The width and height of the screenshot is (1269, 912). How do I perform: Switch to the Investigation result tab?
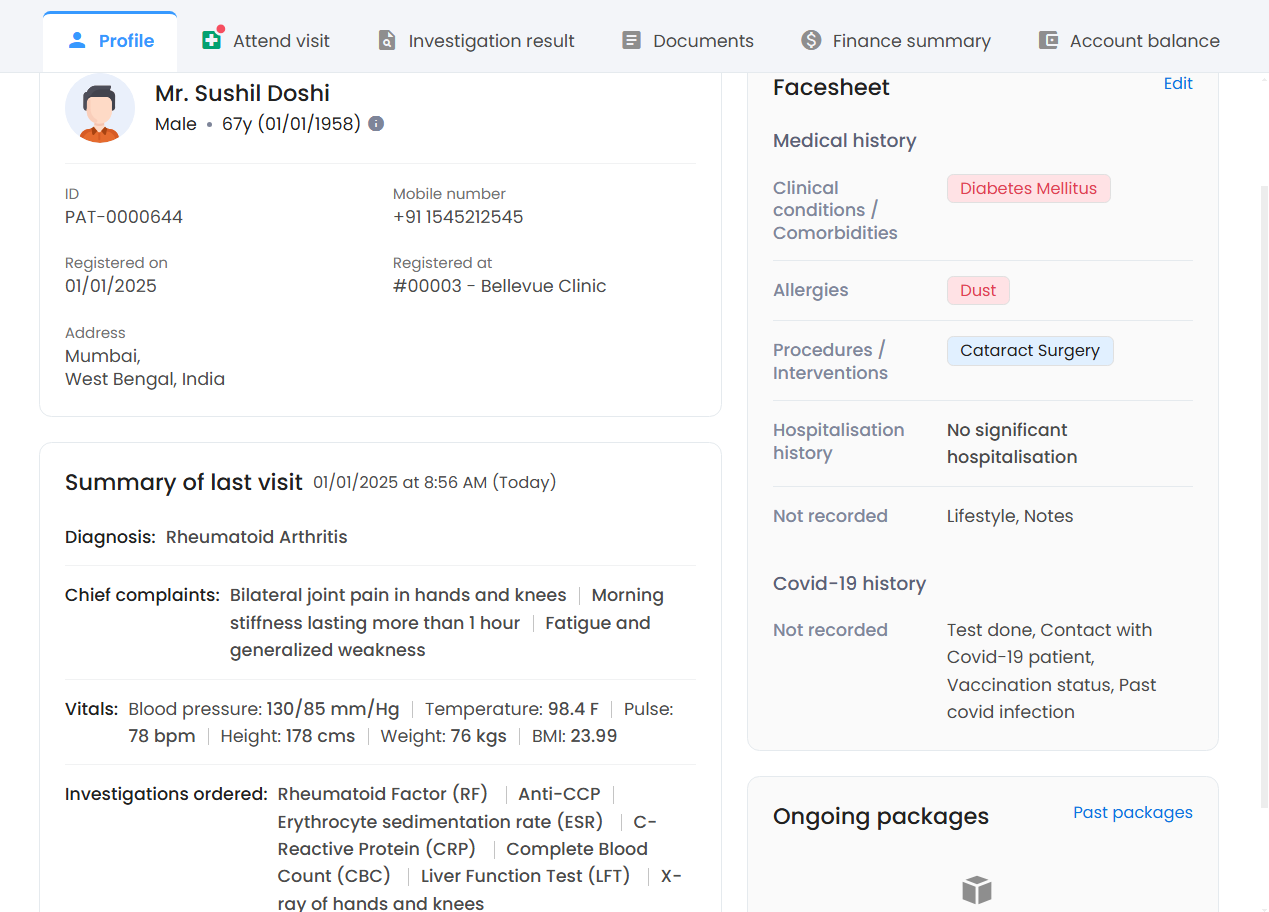[x=491, y=41]
